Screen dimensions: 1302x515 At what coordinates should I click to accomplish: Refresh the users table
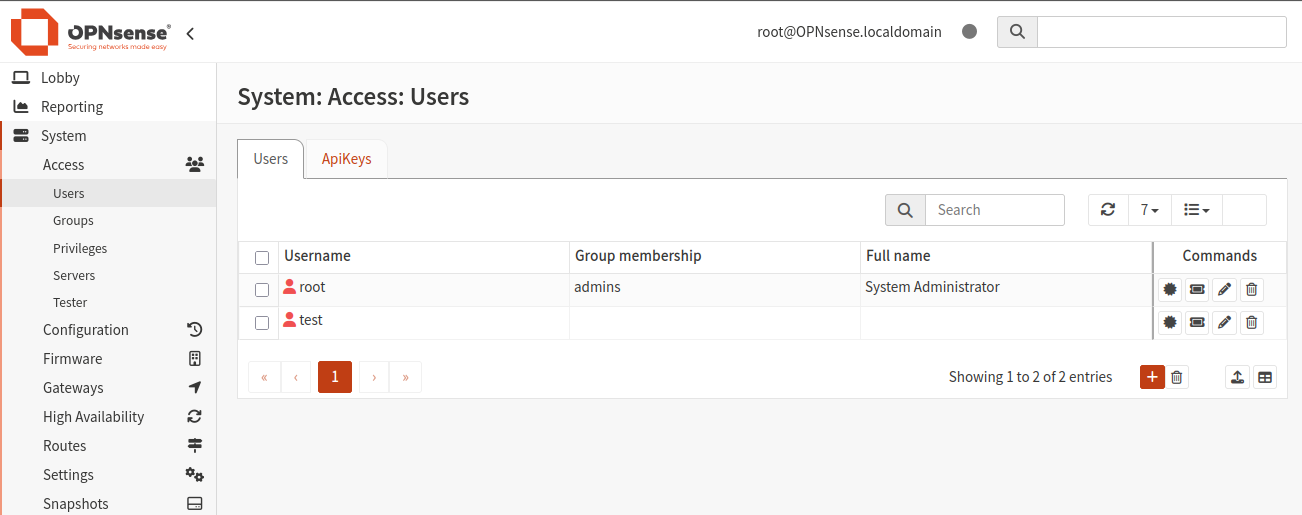coord(1108,210)
